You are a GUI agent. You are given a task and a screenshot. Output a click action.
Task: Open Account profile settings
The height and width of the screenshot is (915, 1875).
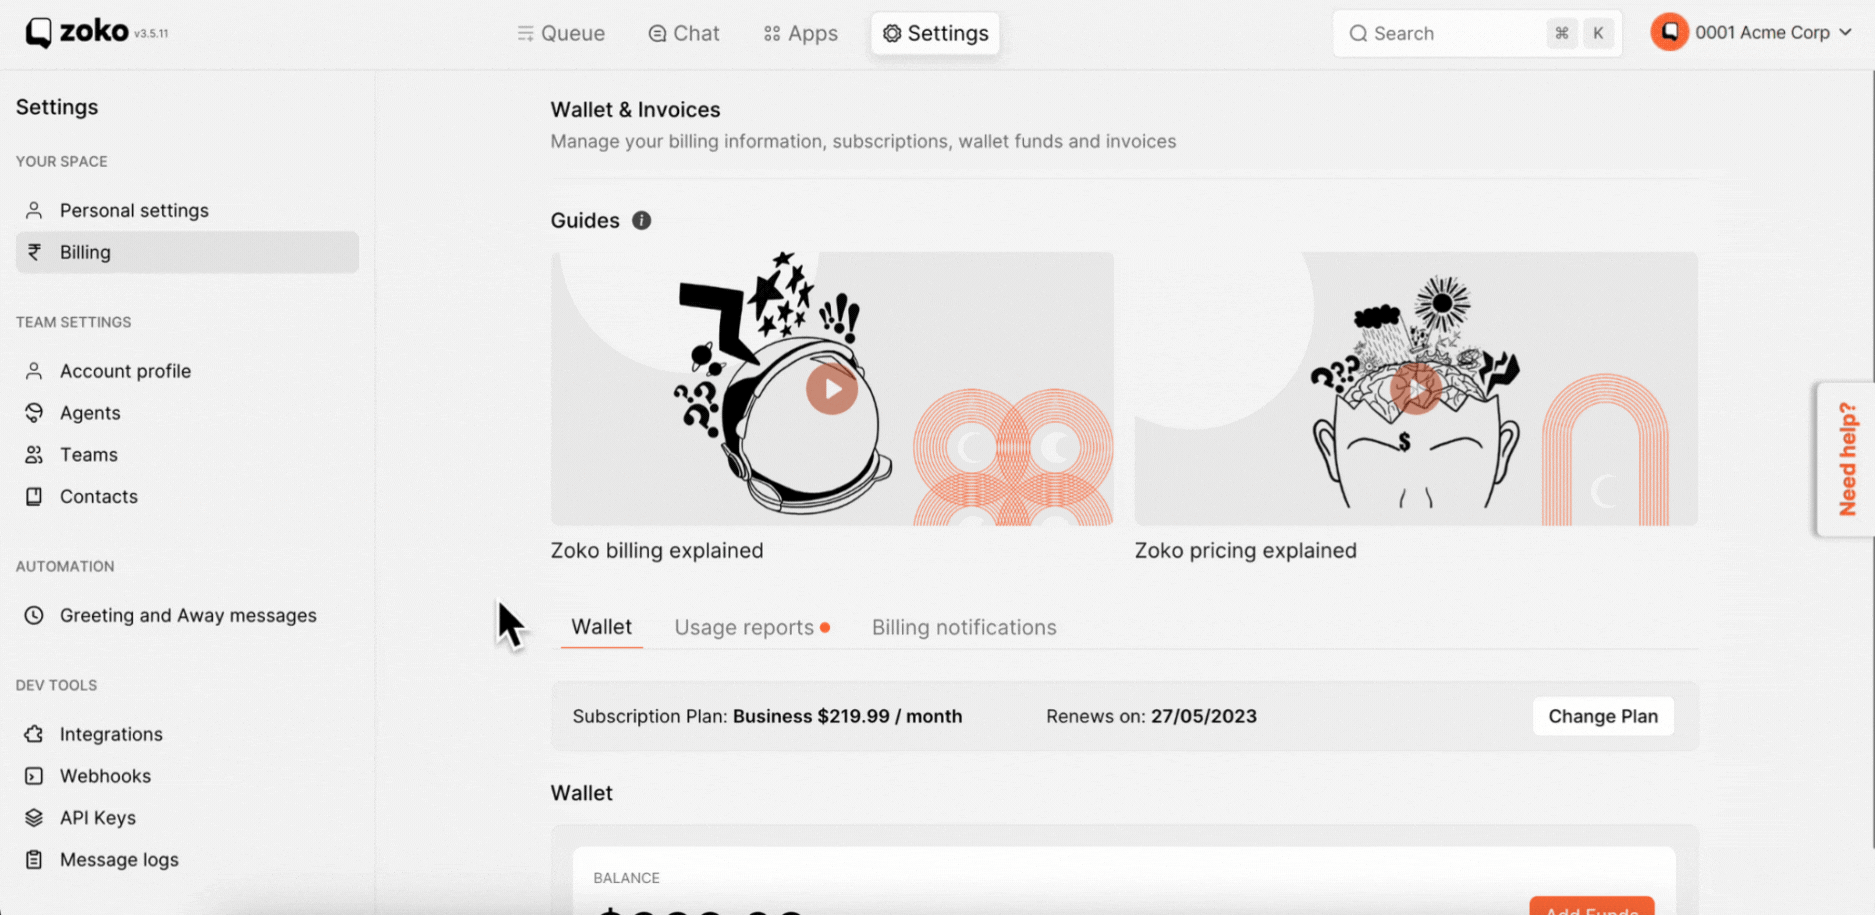coord(187,371)
